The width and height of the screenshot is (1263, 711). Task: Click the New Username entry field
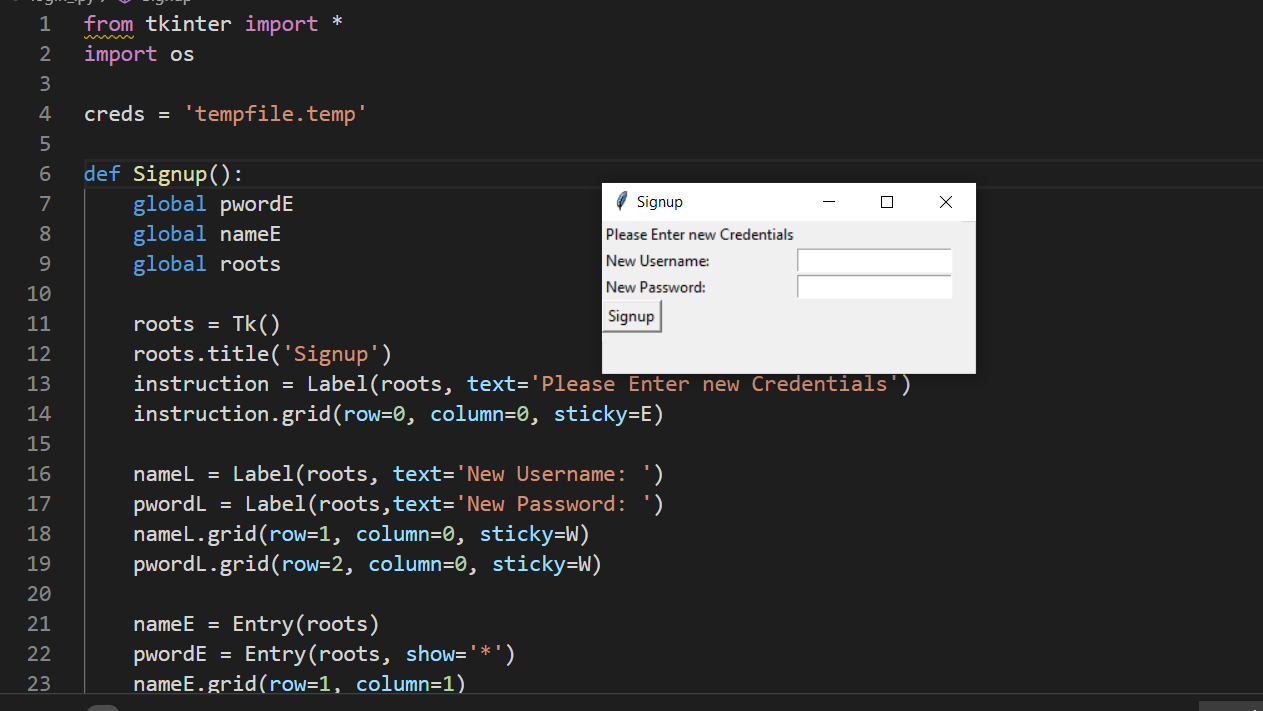[x=874, y=260]
